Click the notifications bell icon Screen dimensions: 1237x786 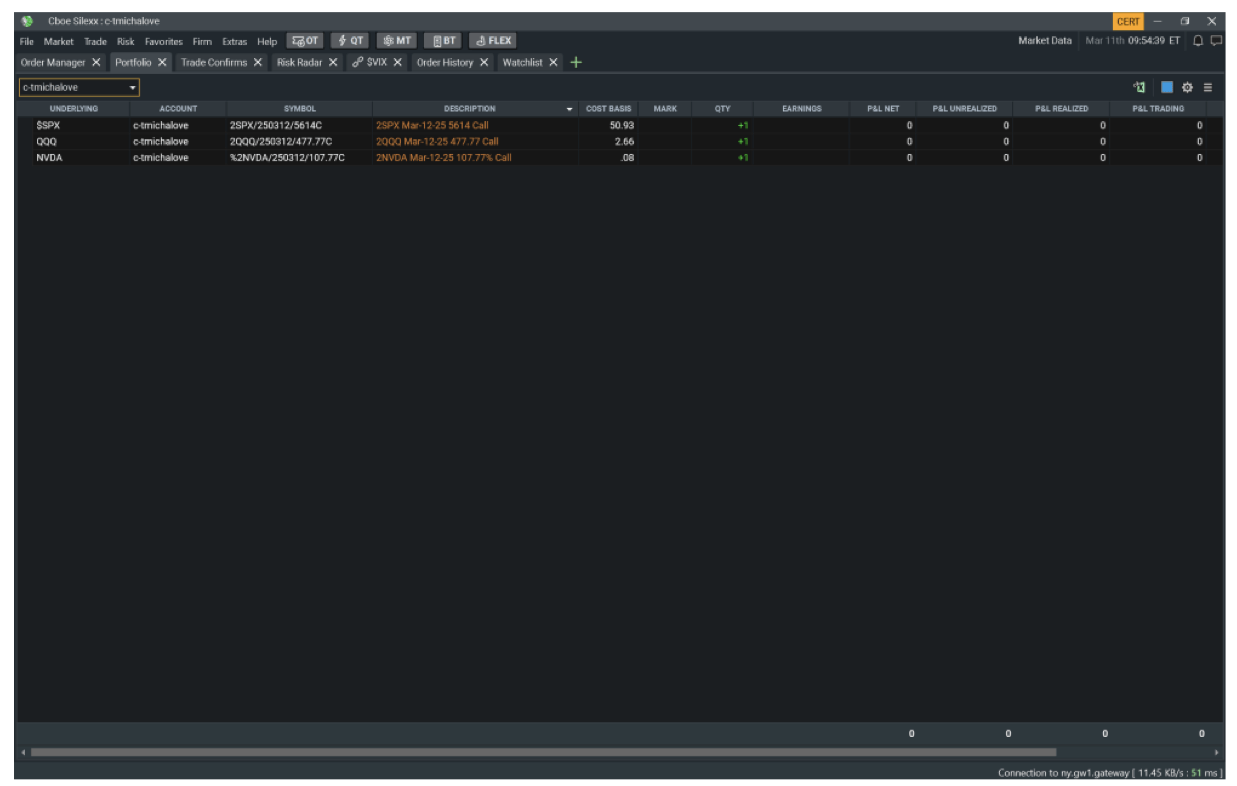(x=1198, y=41)
